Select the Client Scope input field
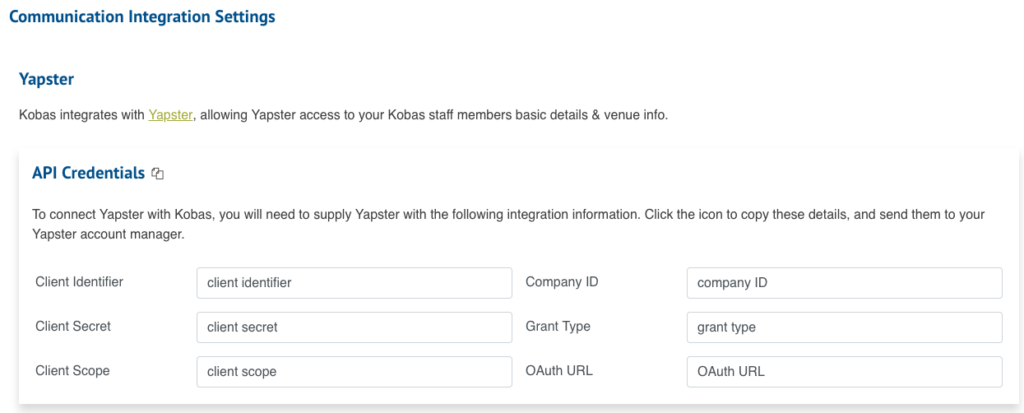This screenshot has height=413, width=1024. click(x=354, y=372)
